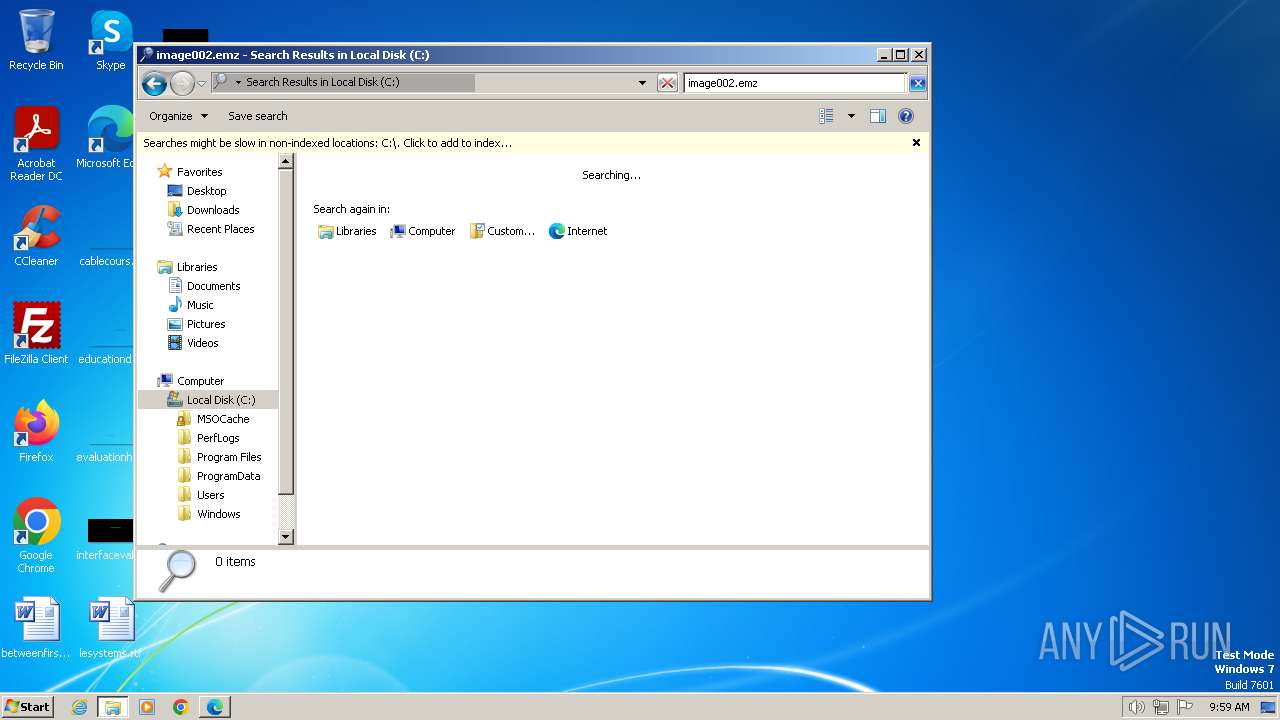Open Music library
The height and width of the screenshot is (720, 1280).
pos(200,305)
